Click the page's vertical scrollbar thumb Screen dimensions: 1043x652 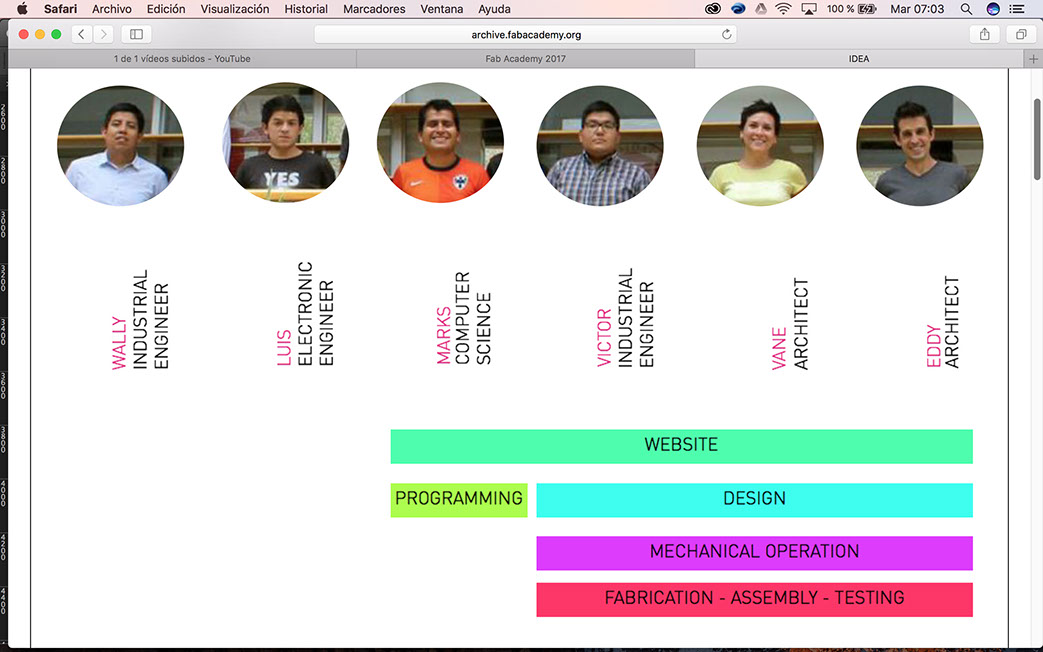pos(1037,139)
